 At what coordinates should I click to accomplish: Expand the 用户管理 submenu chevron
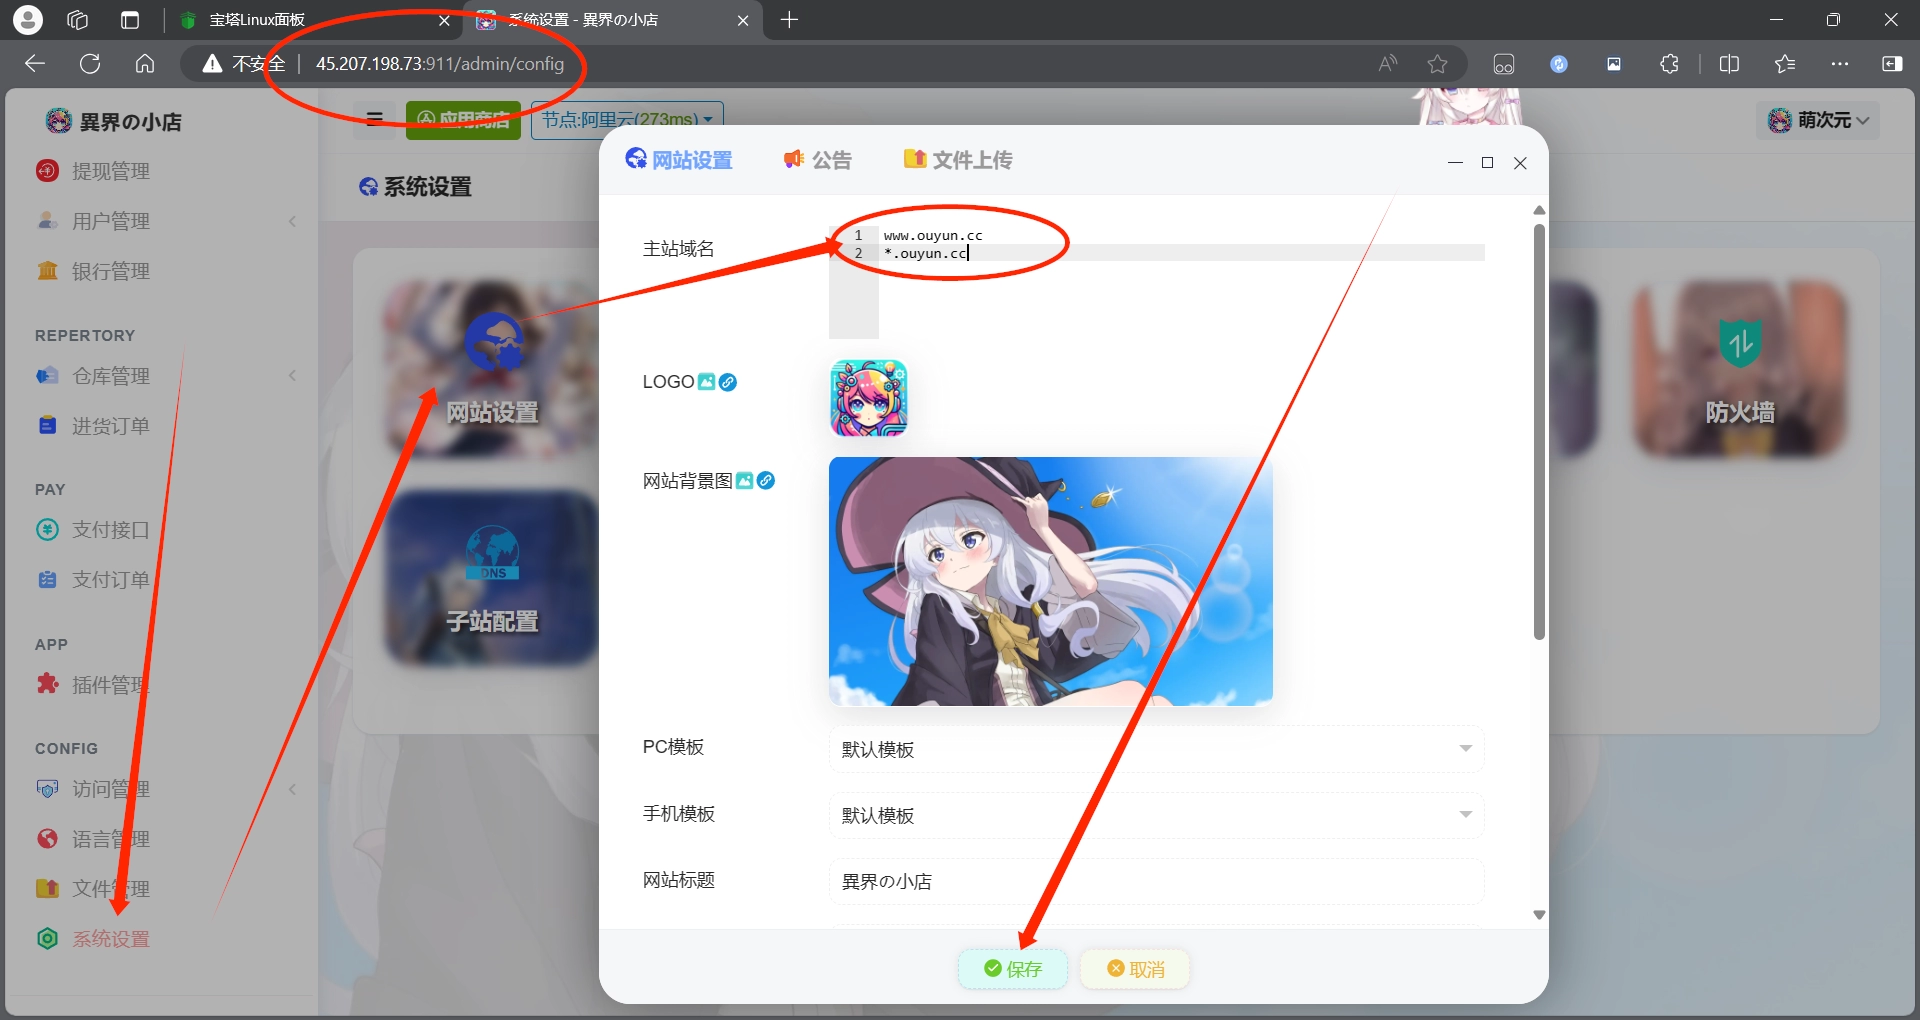[x=292, y=221]
